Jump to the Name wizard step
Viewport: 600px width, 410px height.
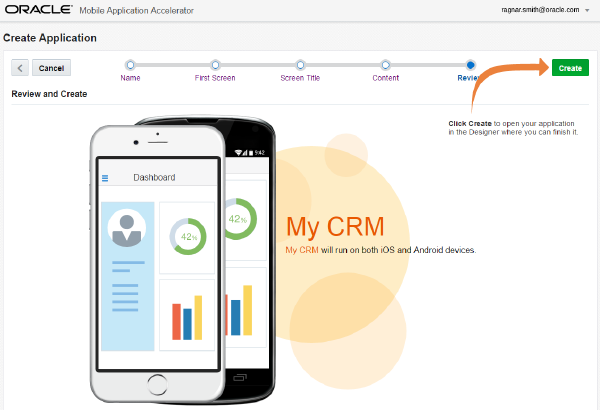click(x=130, y=78)
